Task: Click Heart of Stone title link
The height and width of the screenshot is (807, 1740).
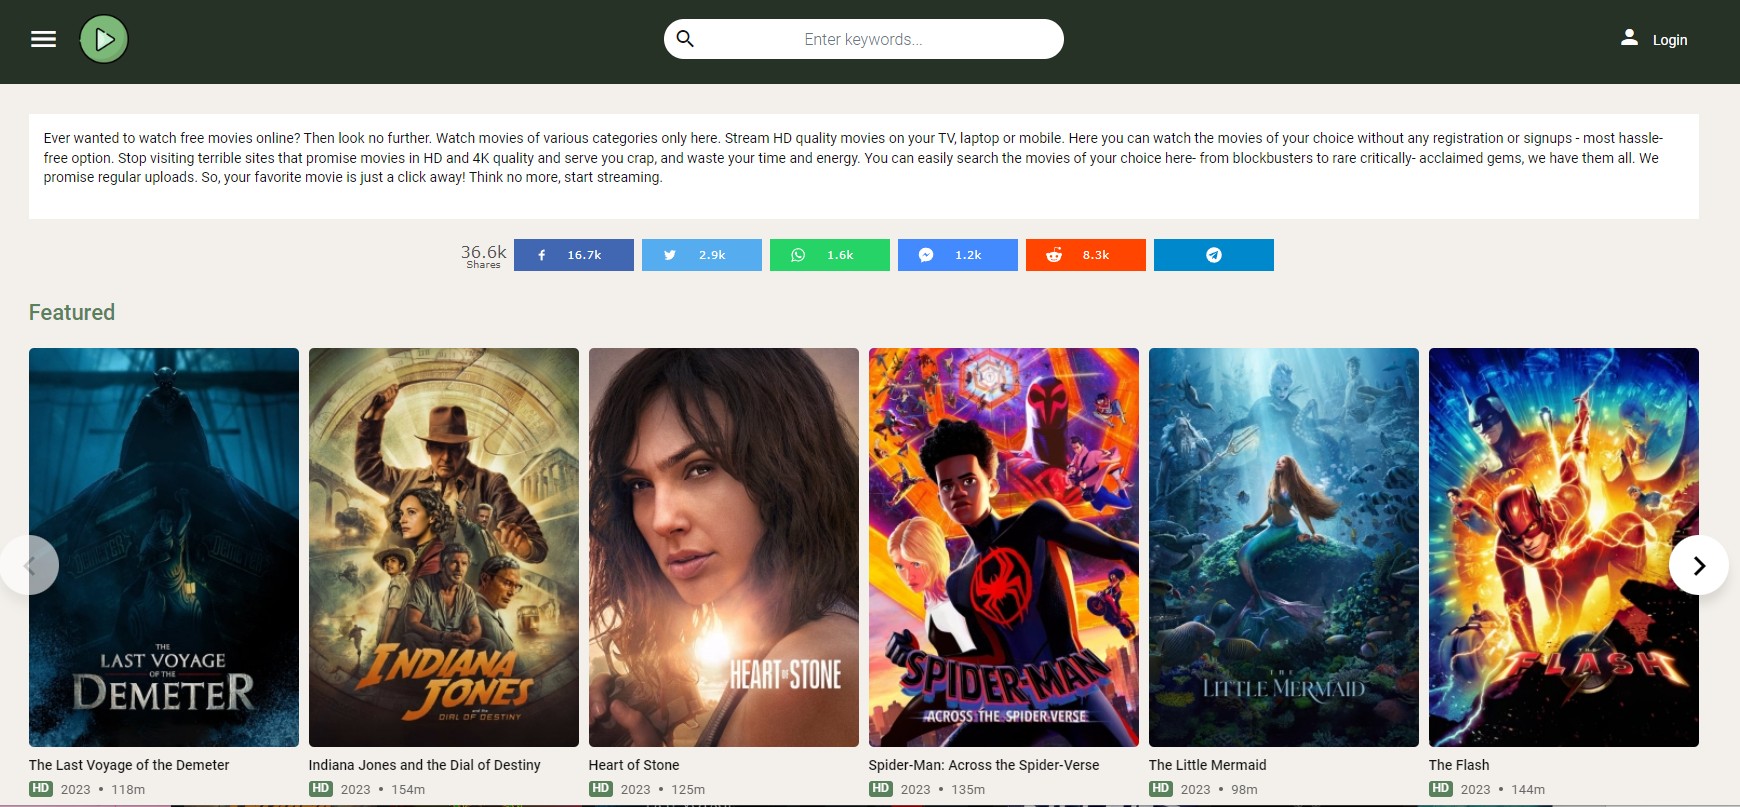Action: [634, 765]
